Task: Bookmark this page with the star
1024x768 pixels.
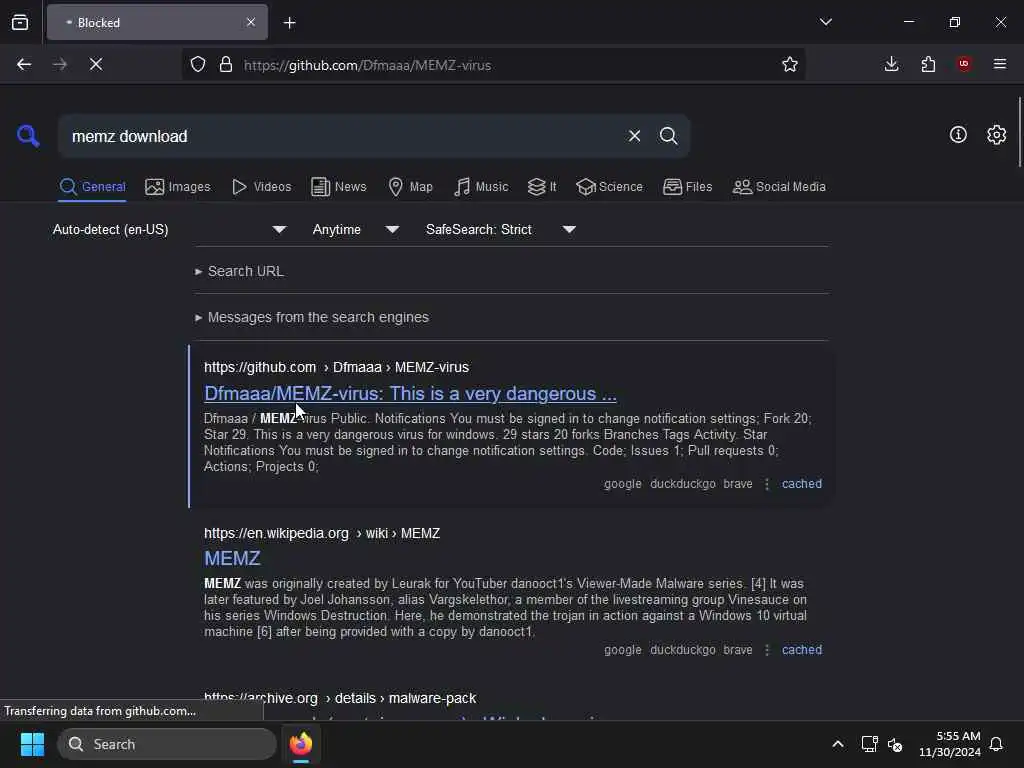Action: pyautogui.click(x=790, y=64)
